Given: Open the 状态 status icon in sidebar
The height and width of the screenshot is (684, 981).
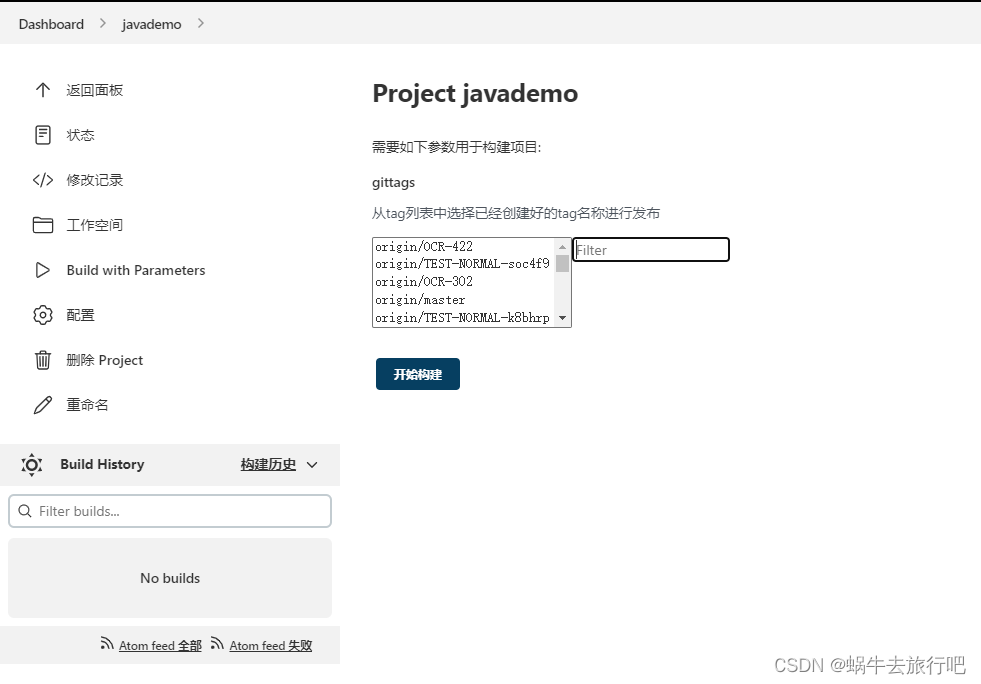Looking at the screenshot, I should pos(43,135).
